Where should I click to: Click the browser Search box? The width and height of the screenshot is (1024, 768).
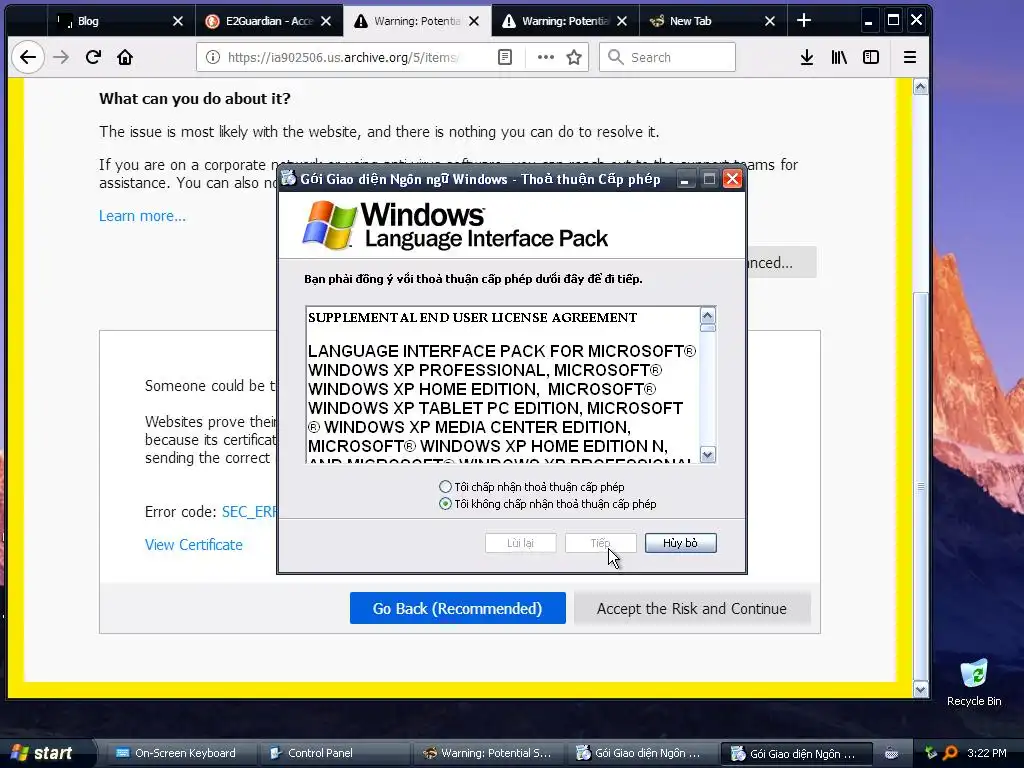click(667, 57)
